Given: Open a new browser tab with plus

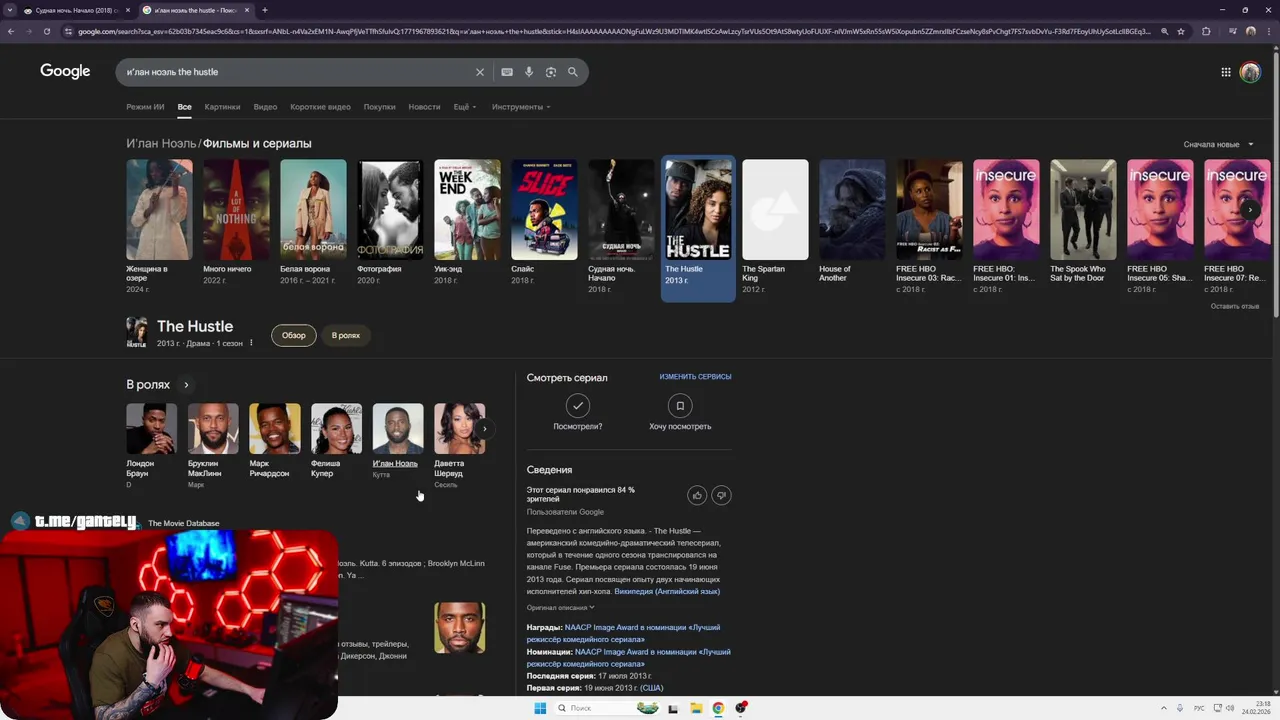Looking at the screenshot, I should tap(265, 10).
